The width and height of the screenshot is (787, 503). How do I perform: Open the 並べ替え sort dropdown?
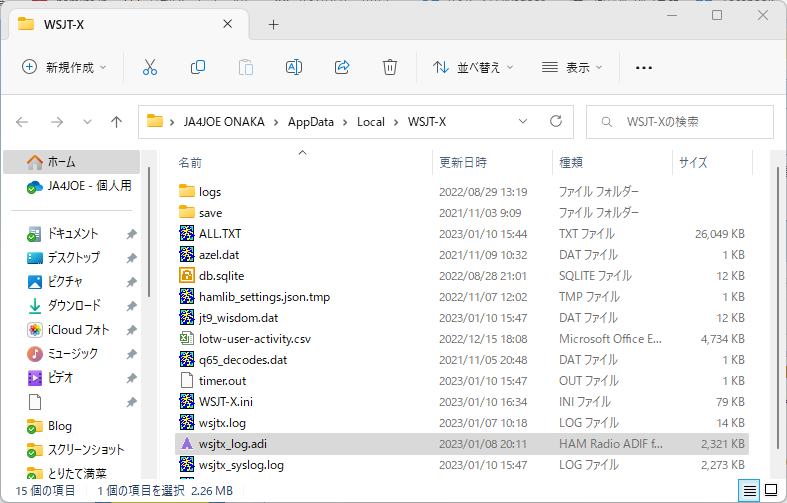pos(473,67)
